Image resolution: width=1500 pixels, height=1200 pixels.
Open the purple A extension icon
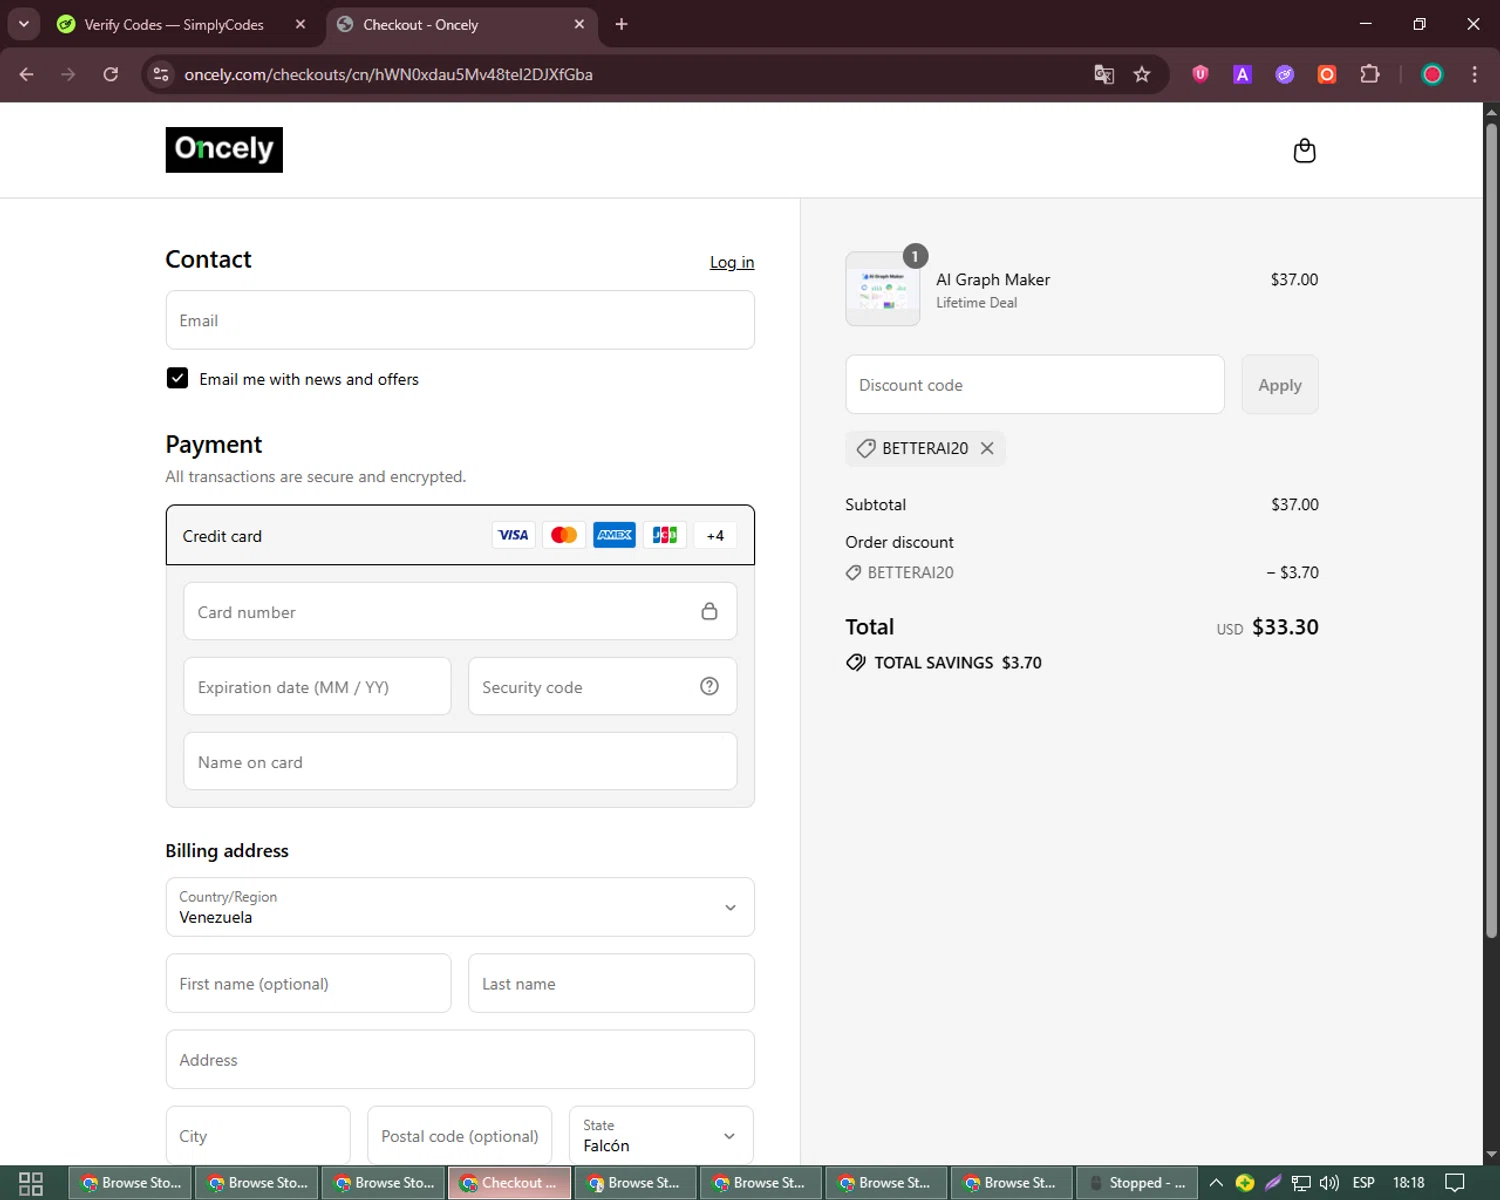pyautogui.click(x=1242, y=74)
